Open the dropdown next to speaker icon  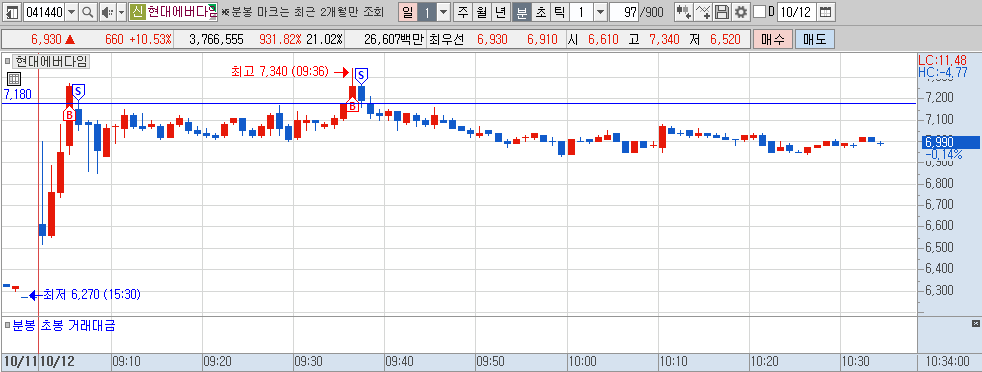[x=121, y=11]
